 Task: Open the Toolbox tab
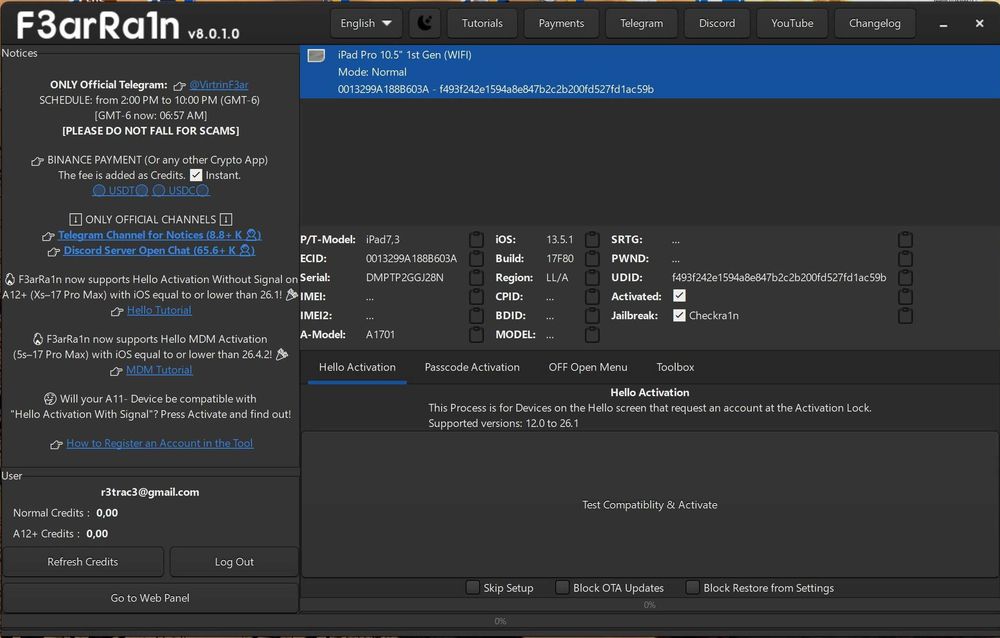(x=675, y=367)
